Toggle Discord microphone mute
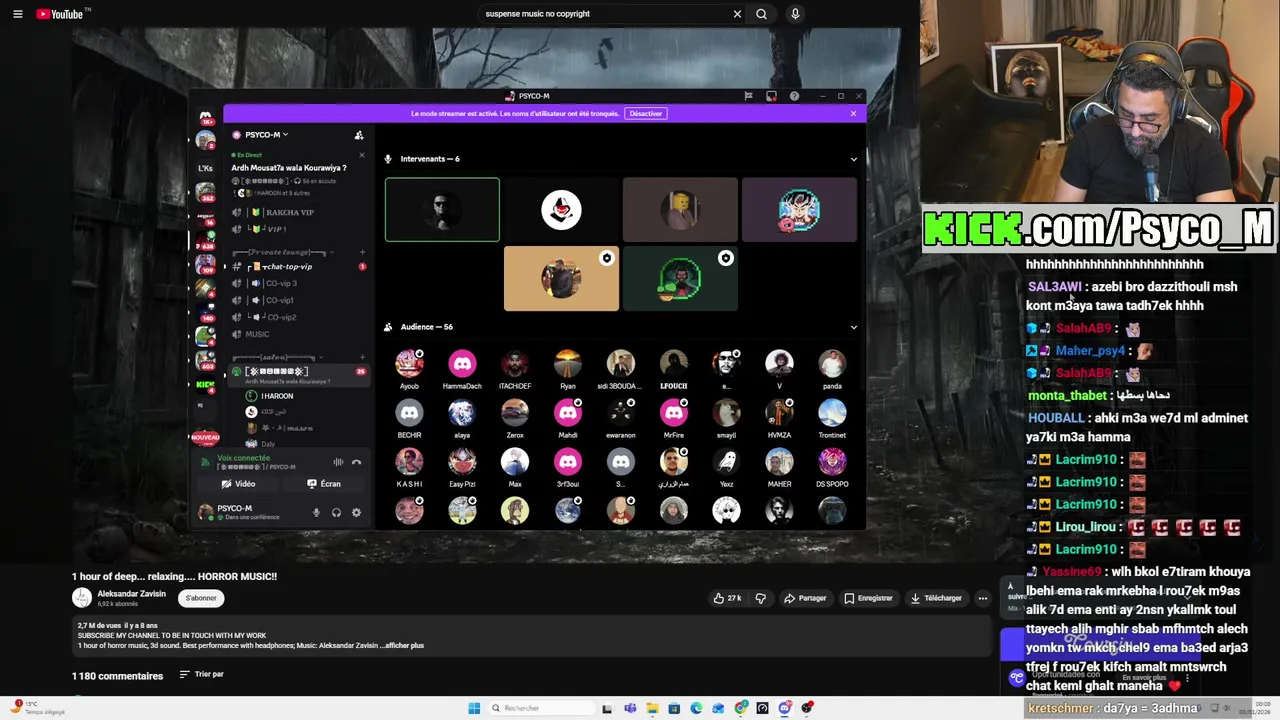1280x720 pixels. click(x=316, y=513)
